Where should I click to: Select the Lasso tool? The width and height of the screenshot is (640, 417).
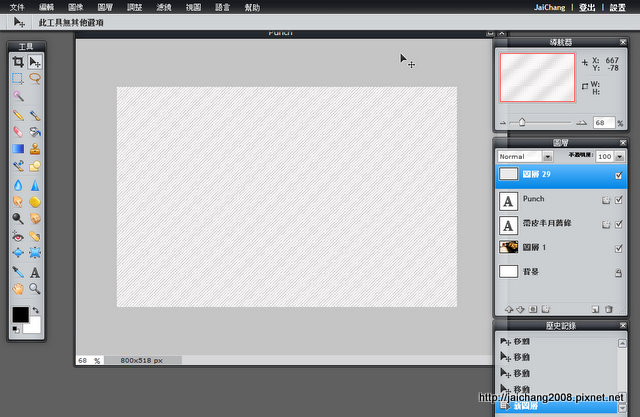[35, 78]
